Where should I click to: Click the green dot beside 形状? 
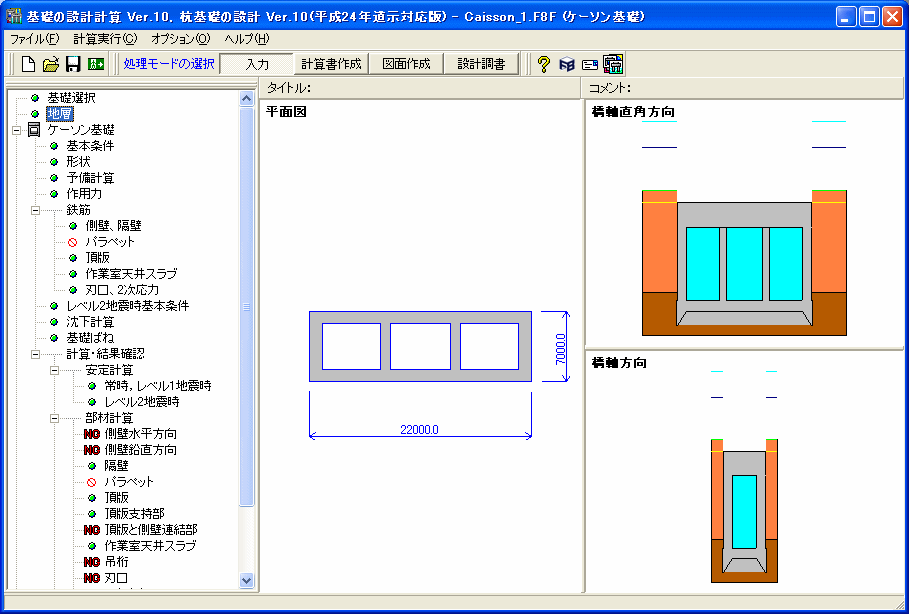(x=54, y=162)
